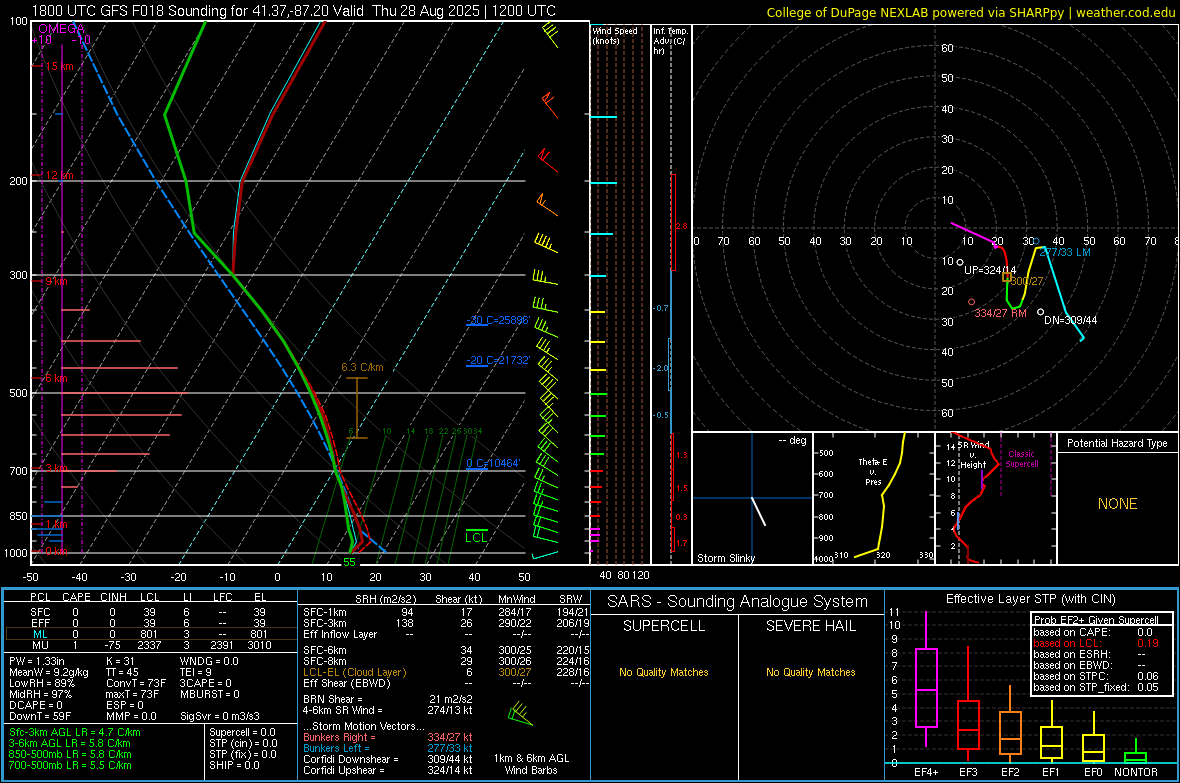This screenshot has height=783, width=1180.
Task: Click the Corfidi Downshear = 309/44 kt line
Action: pyautogui.click(x=388, y=759)
